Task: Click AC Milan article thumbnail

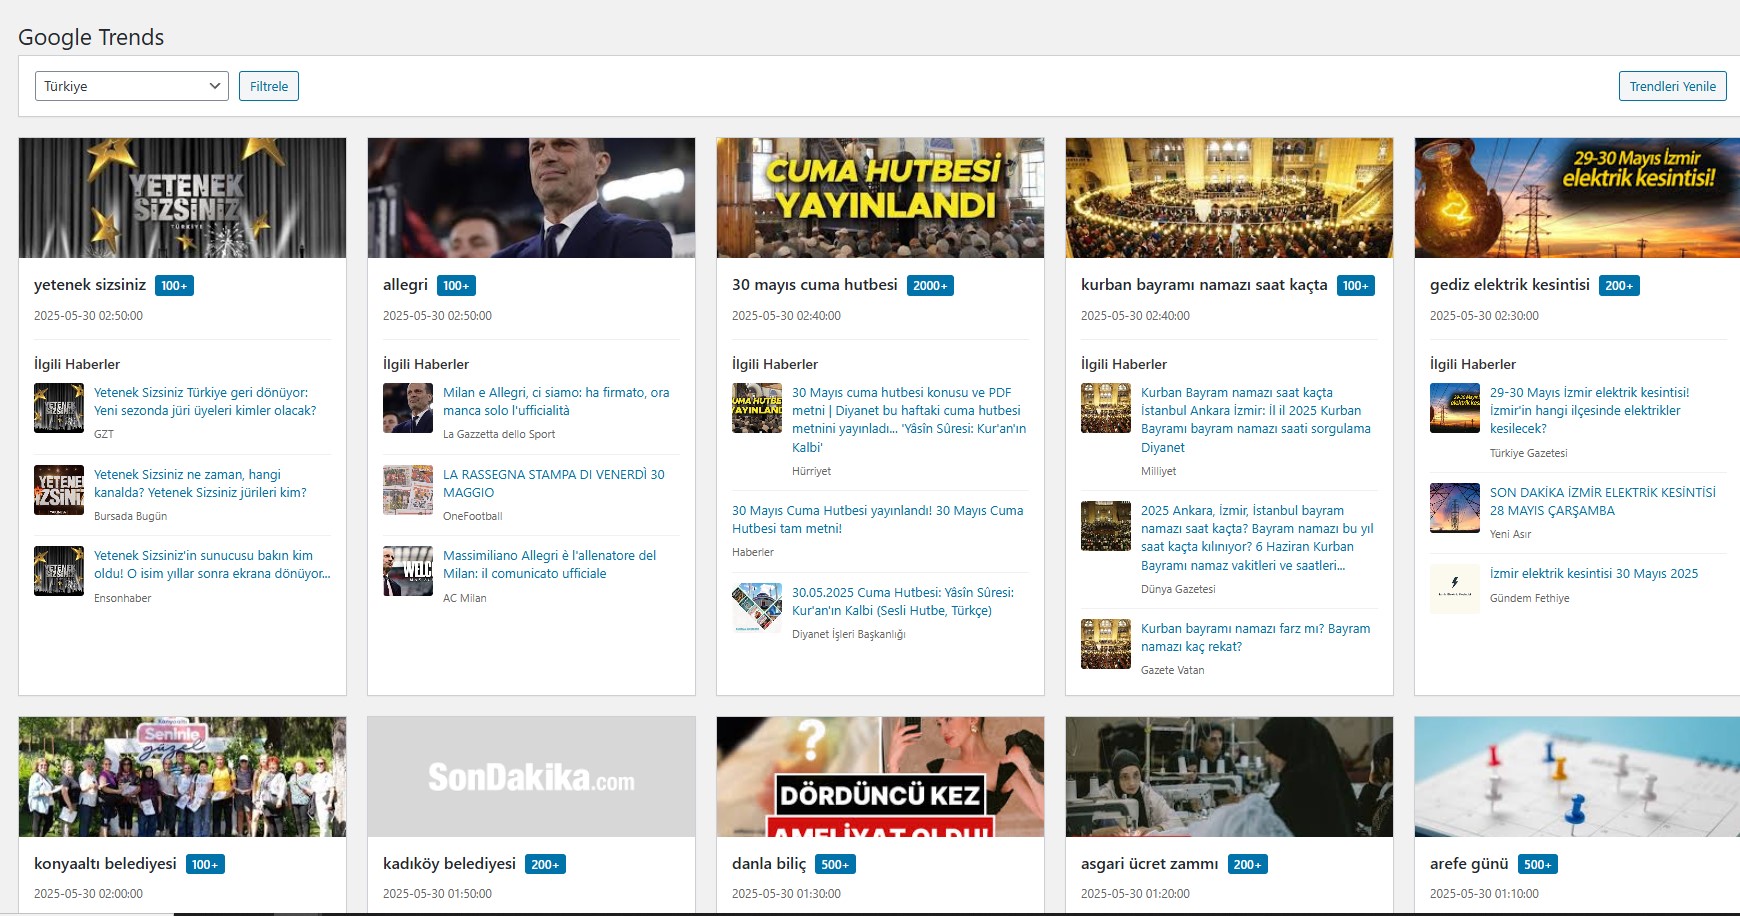Action: [x=408, y=571]
